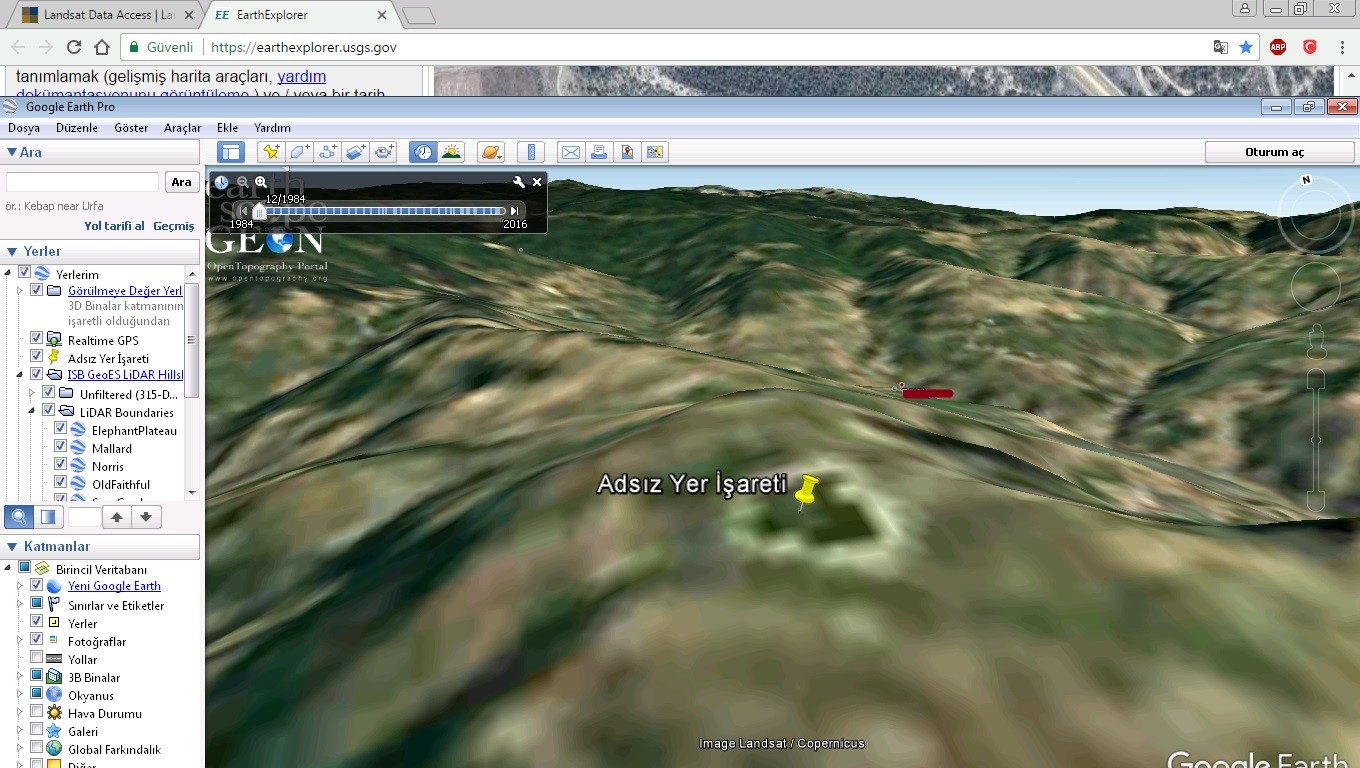Click the Oturum aç button
The image size is (1360, 768).
coord(1279,152)
